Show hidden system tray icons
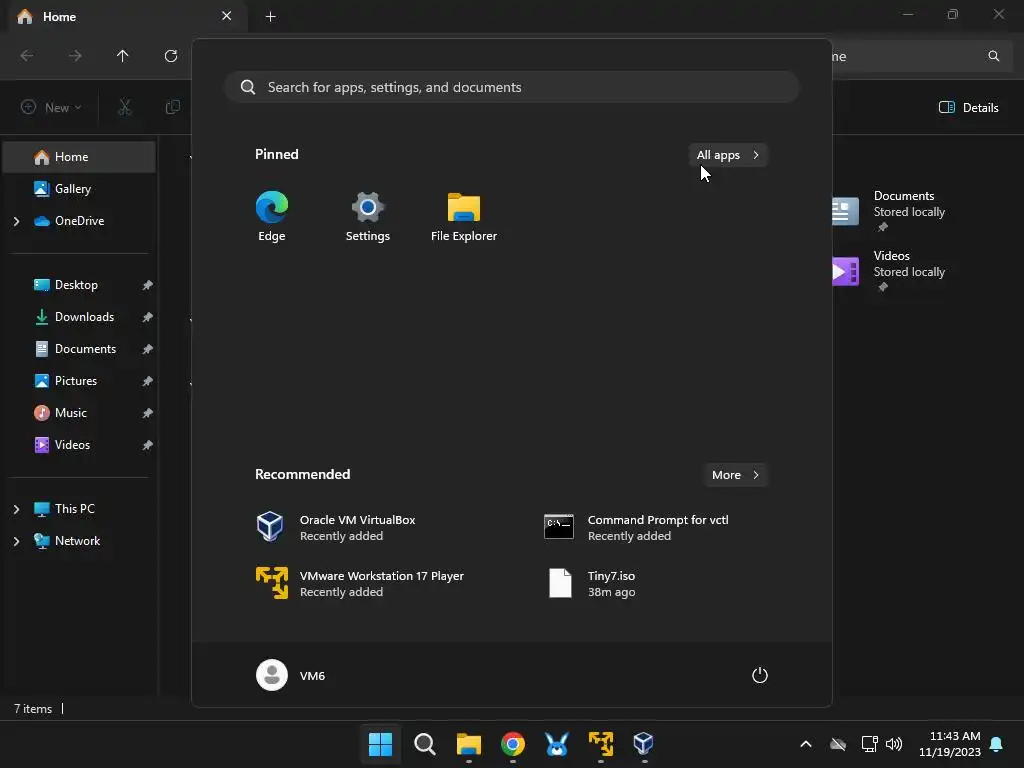The height and width of the screenshot is (768, 1024). tap(806, 744)
